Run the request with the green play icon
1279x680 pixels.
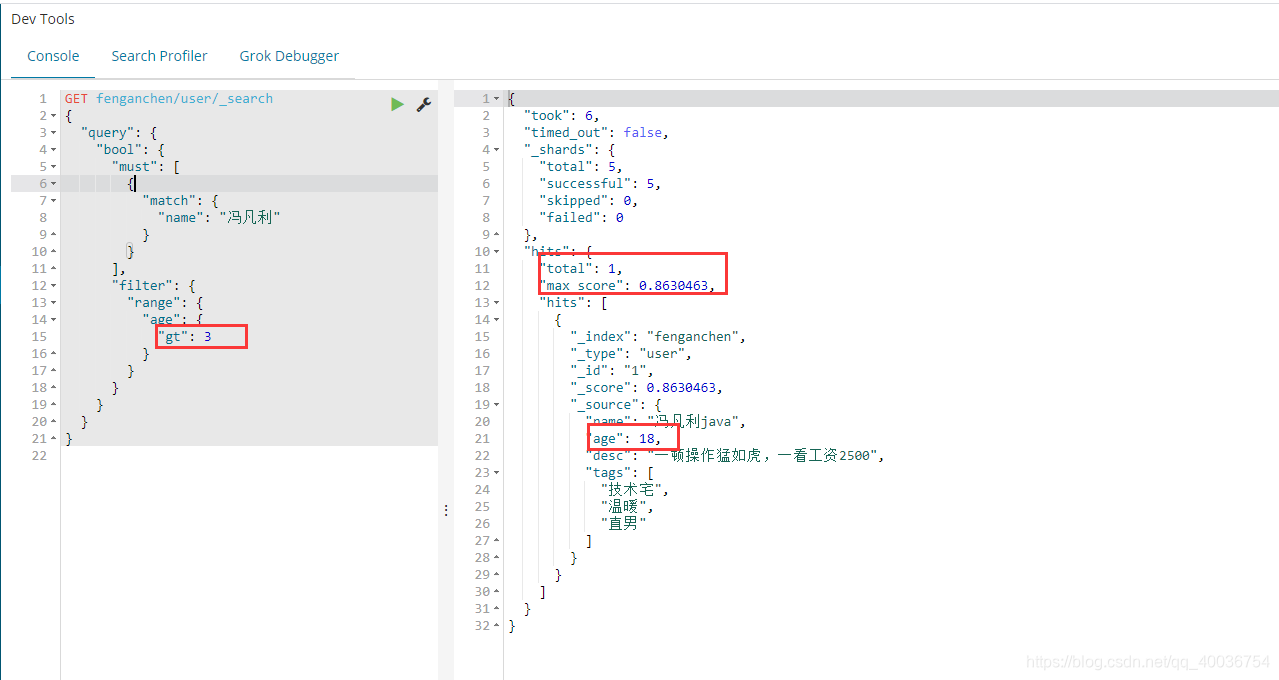pyautogui.click(x=397, y=104)
